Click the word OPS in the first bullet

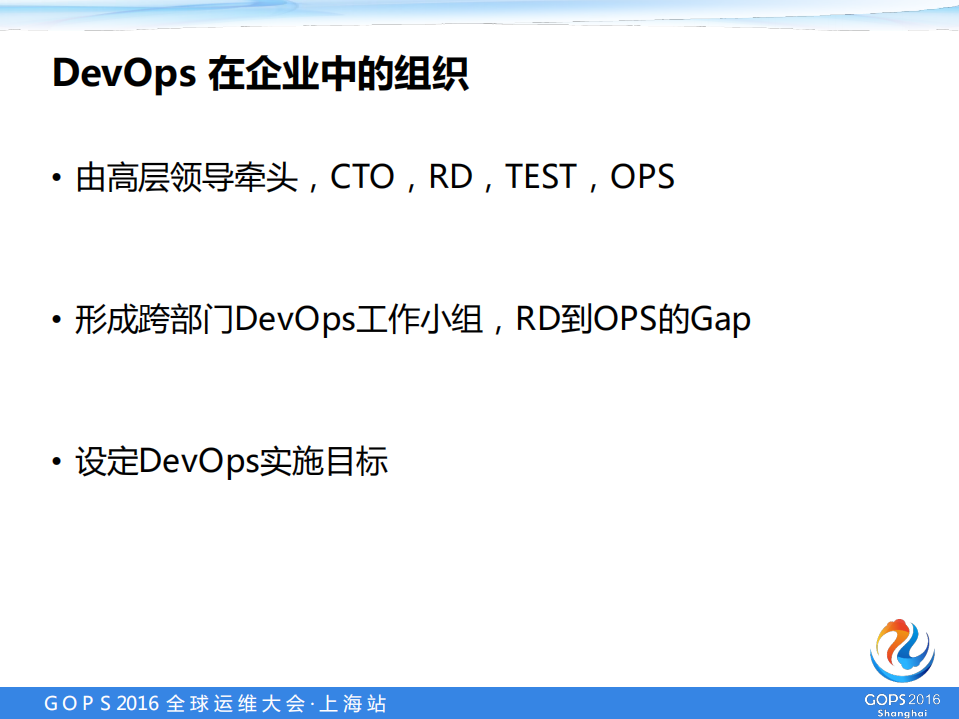pyautogui.click(x=640, y=177)
